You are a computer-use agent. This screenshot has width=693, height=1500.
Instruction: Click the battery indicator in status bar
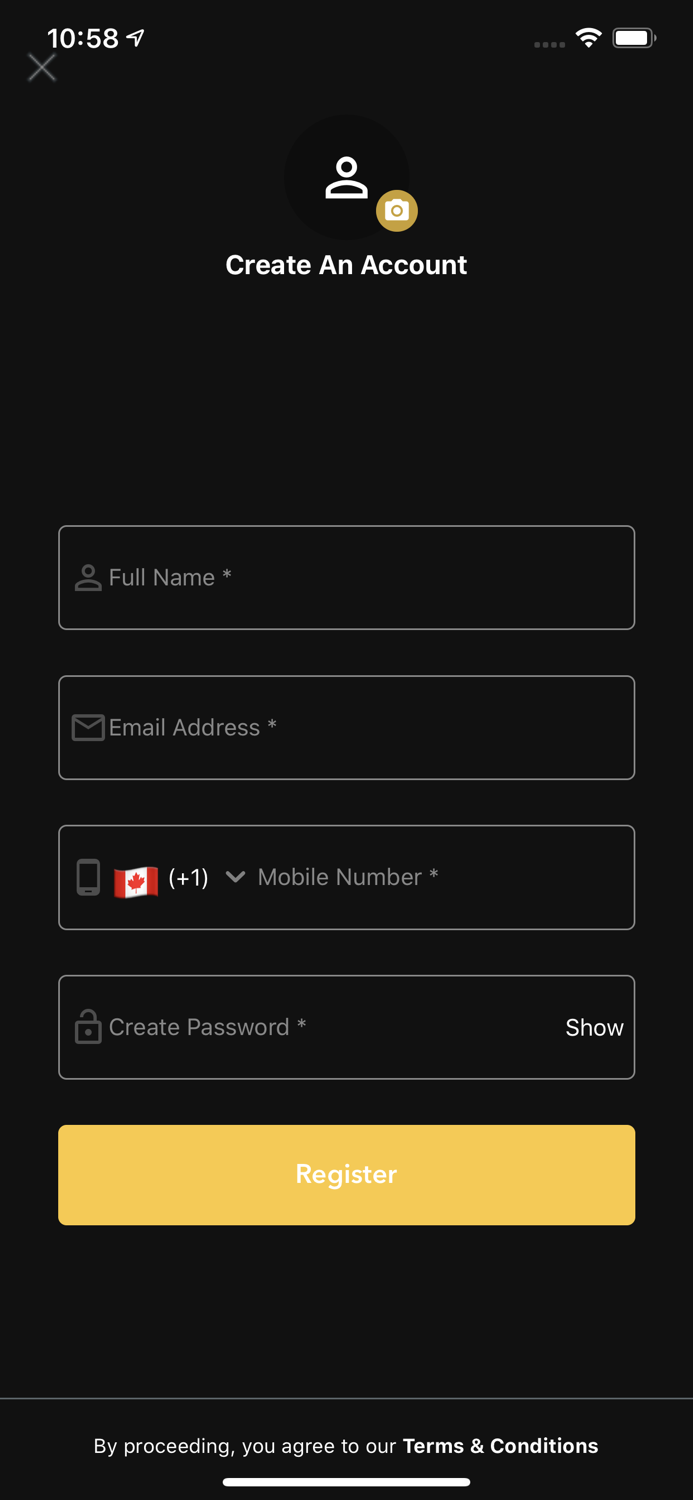pos(633,37)
